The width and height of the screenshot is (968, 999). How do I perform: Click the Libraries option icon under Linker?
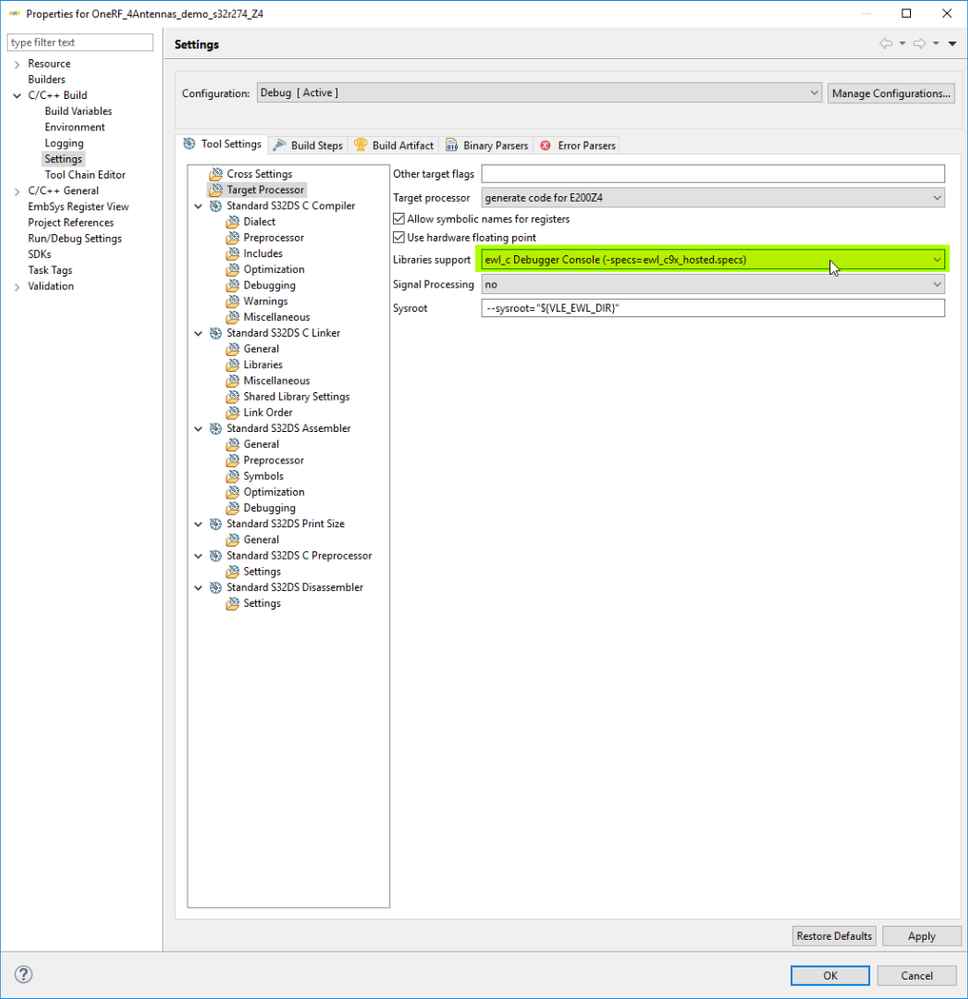pos(233,365)
